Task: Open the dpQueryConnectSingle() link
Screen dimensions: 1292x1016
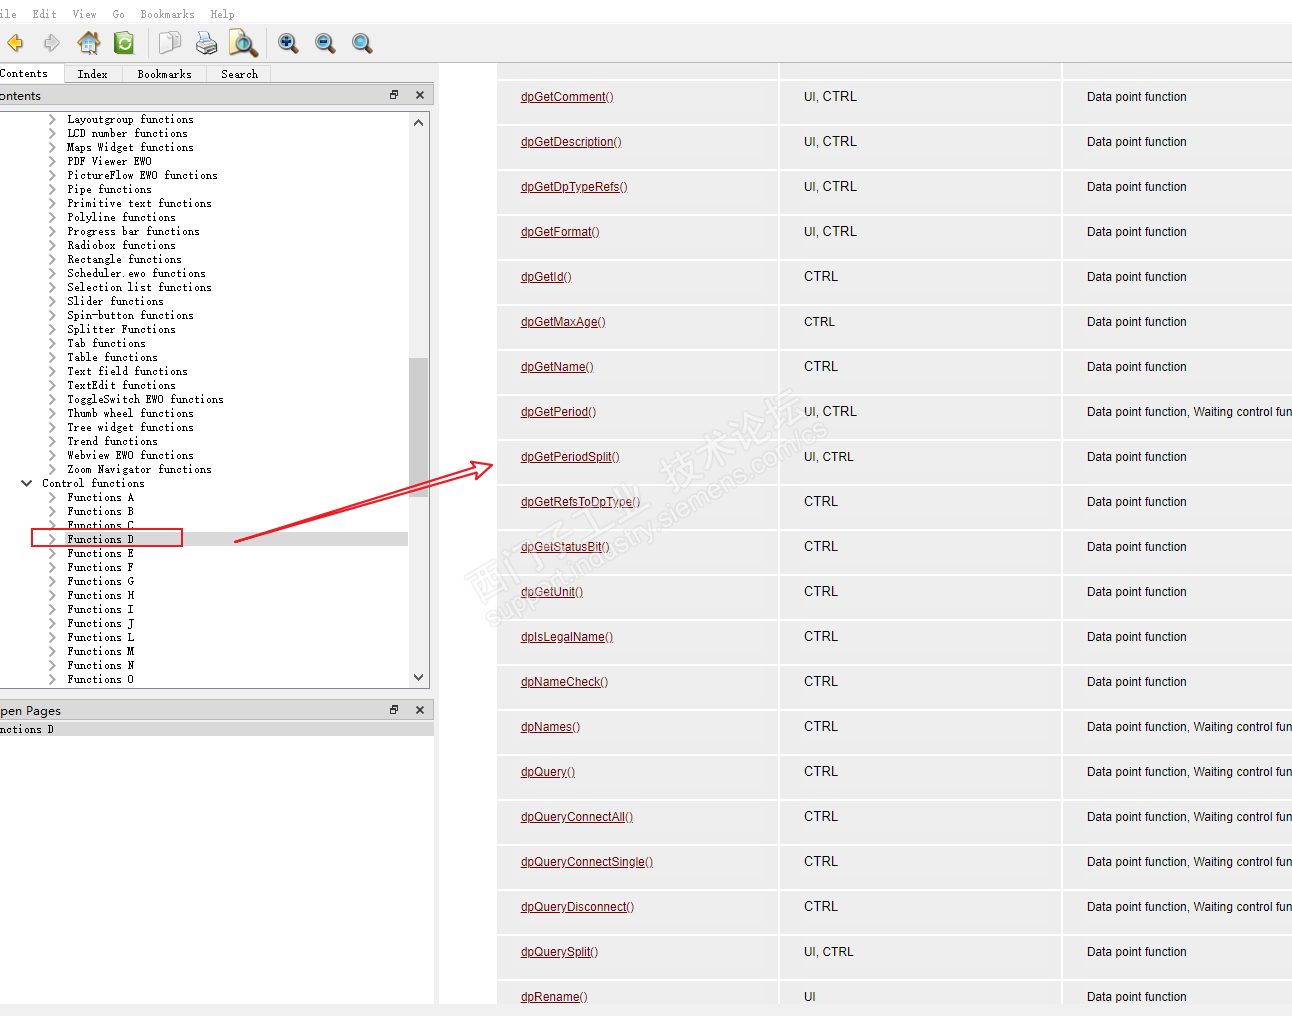Action: pyautogui.click(x=587, y=862)
